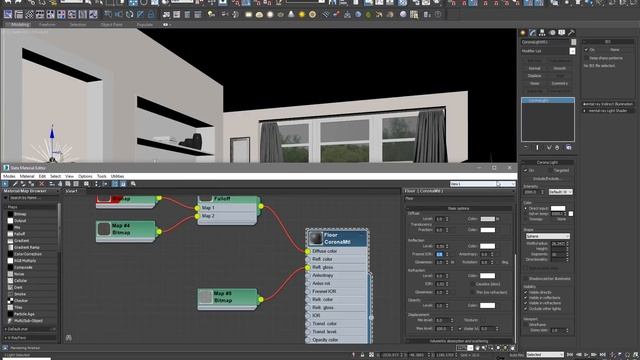Open the Material menu
This screenshot has width=640, height=360.
coord(27,176)
